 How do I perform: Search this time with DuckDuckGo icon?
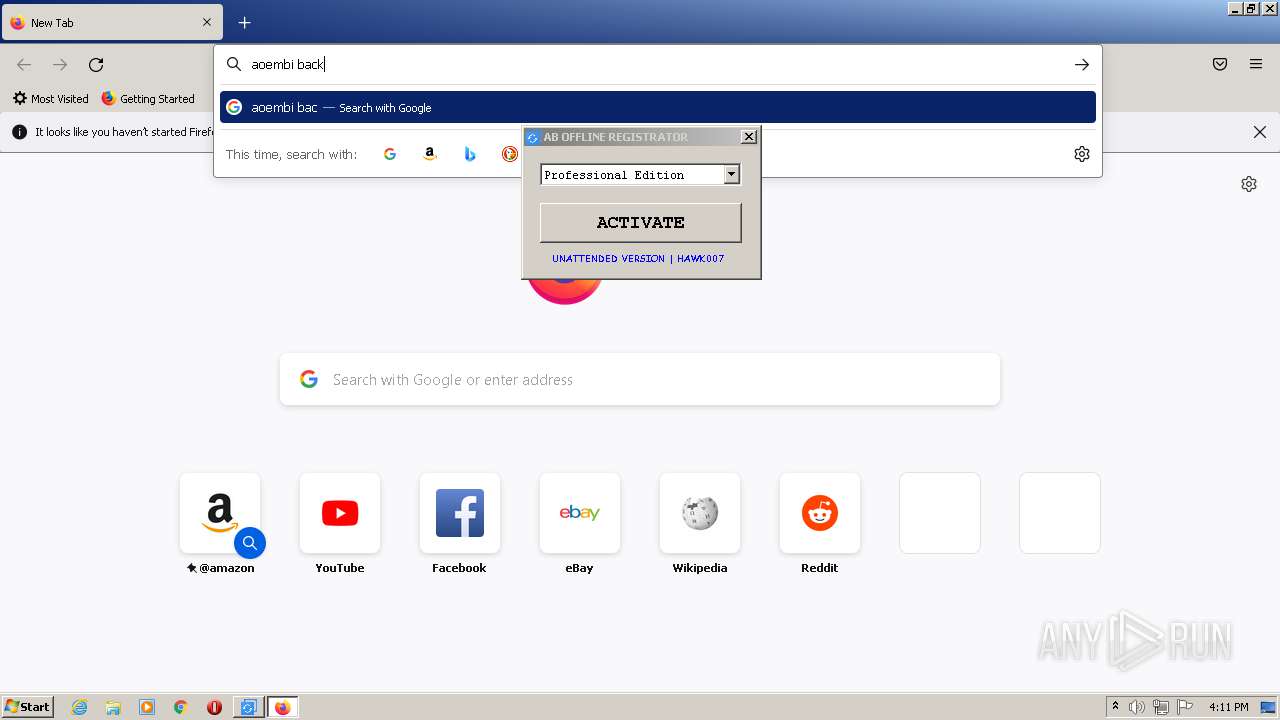pos(510,154)
